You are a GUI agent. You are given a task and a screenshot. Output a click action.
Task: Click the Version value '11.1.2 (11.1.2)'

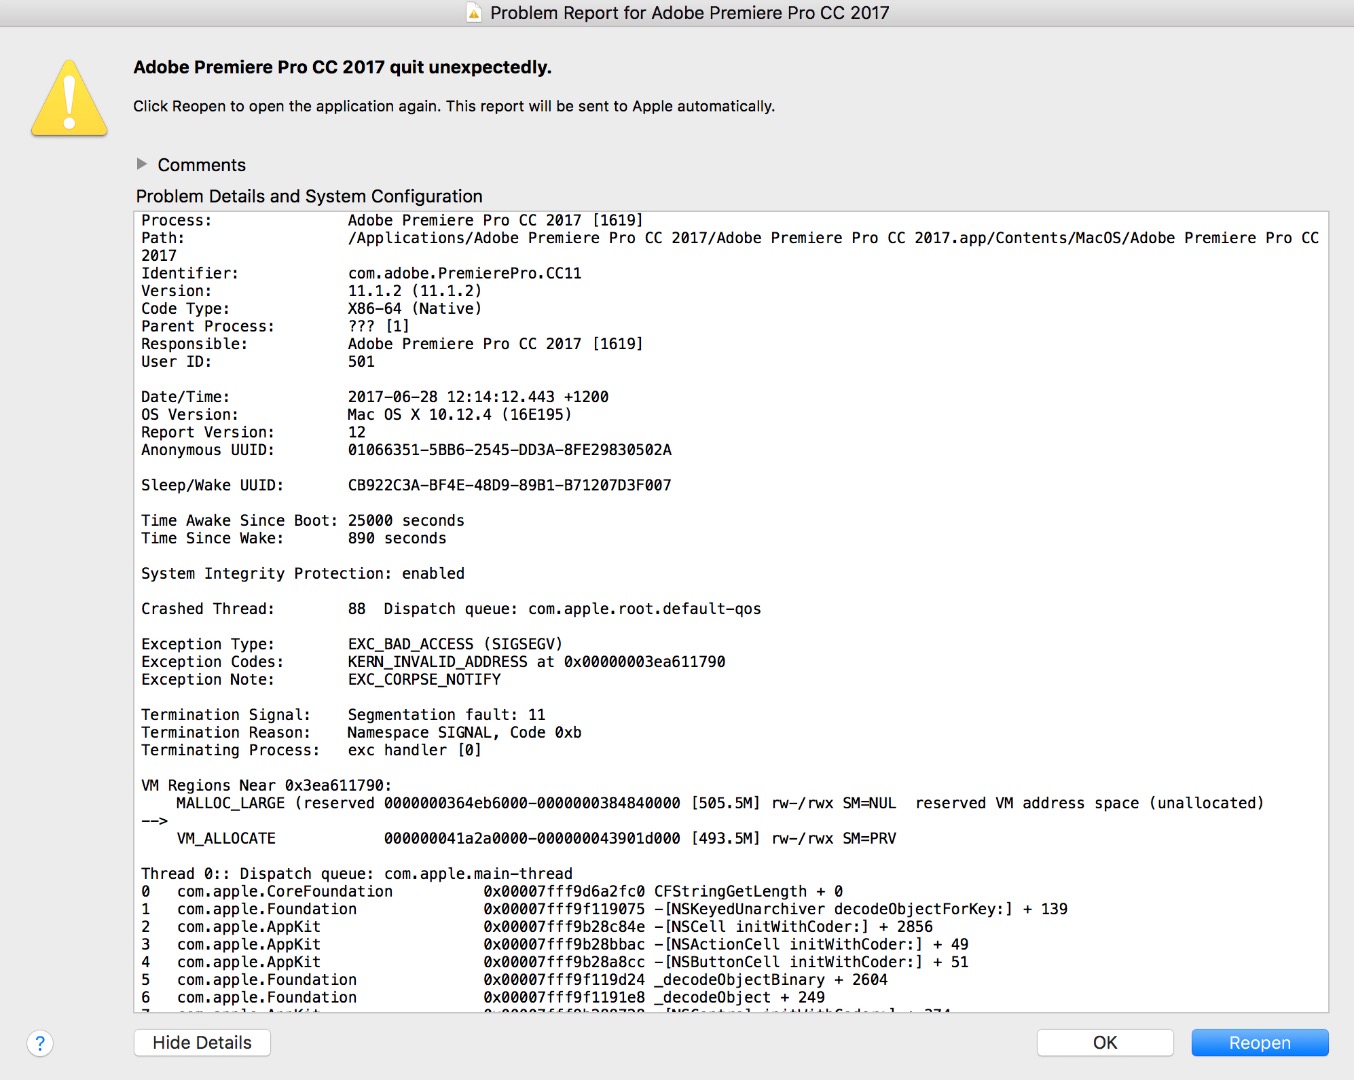(414, 291)
